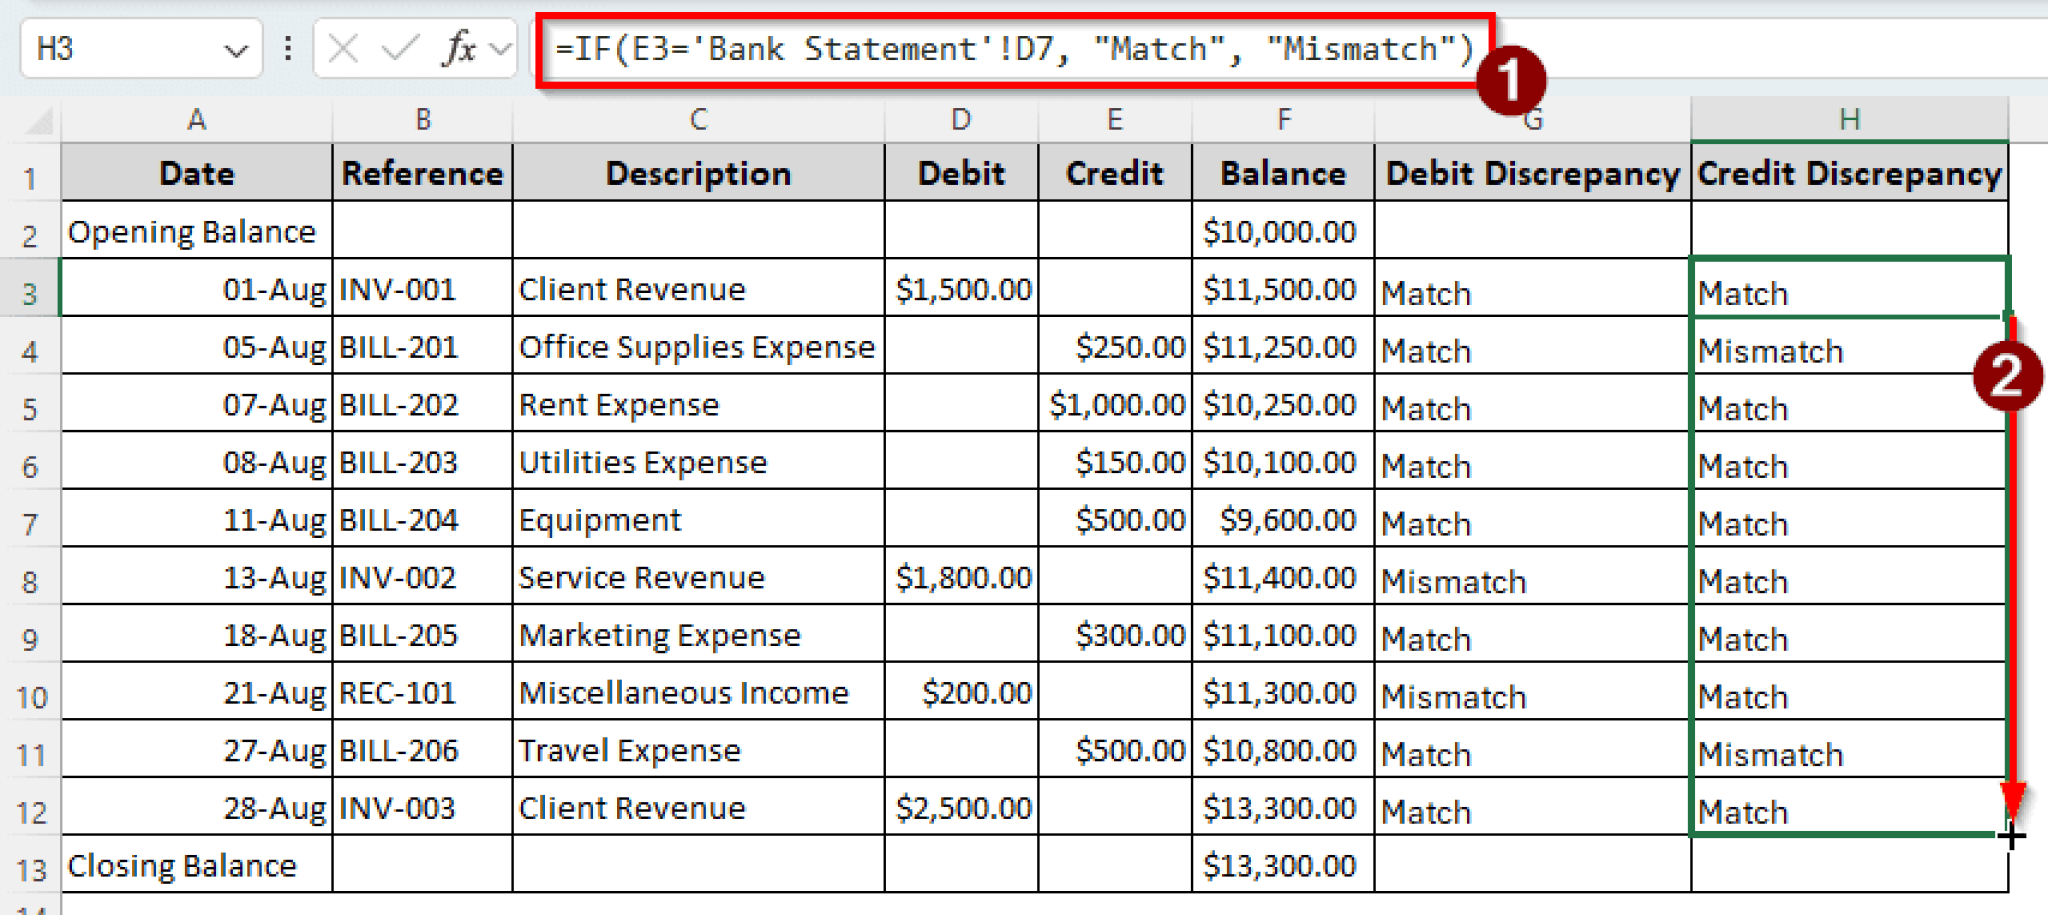This screenshot has width=2048, height=915.
Task: Click the X icon to cancel formula entry
Action: (x=341, y=47)
